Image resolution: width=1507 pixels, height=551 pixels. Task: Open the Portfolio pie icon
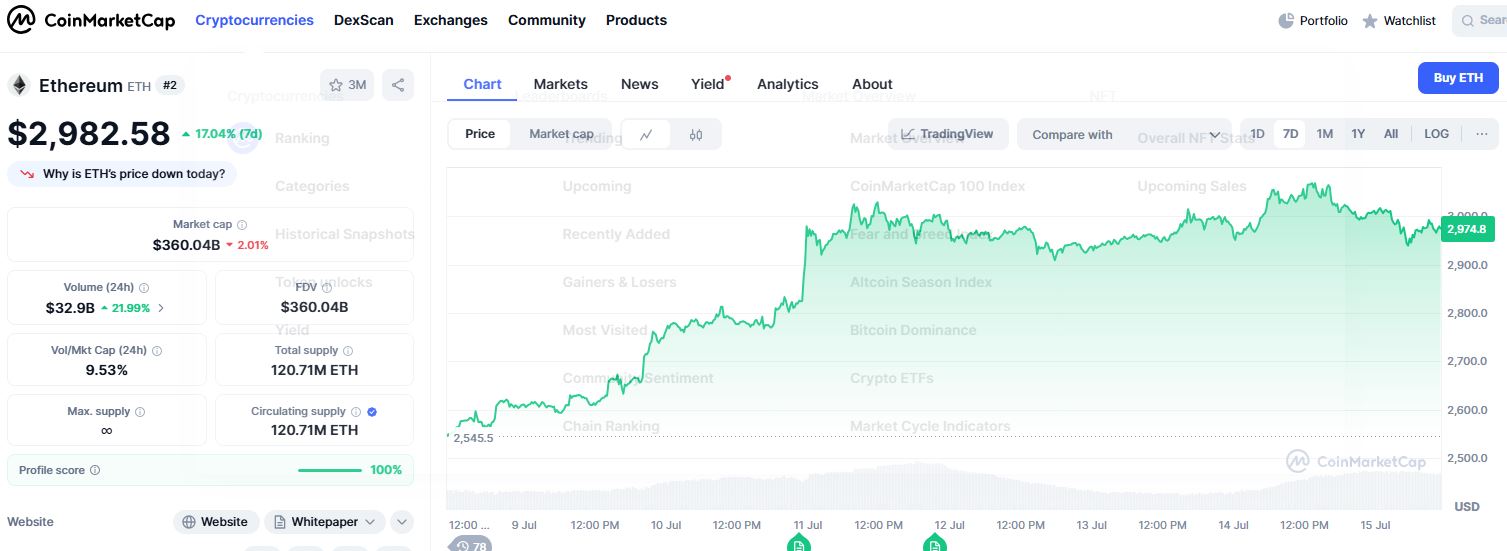pyautogui.click(x=1286, y=20)
